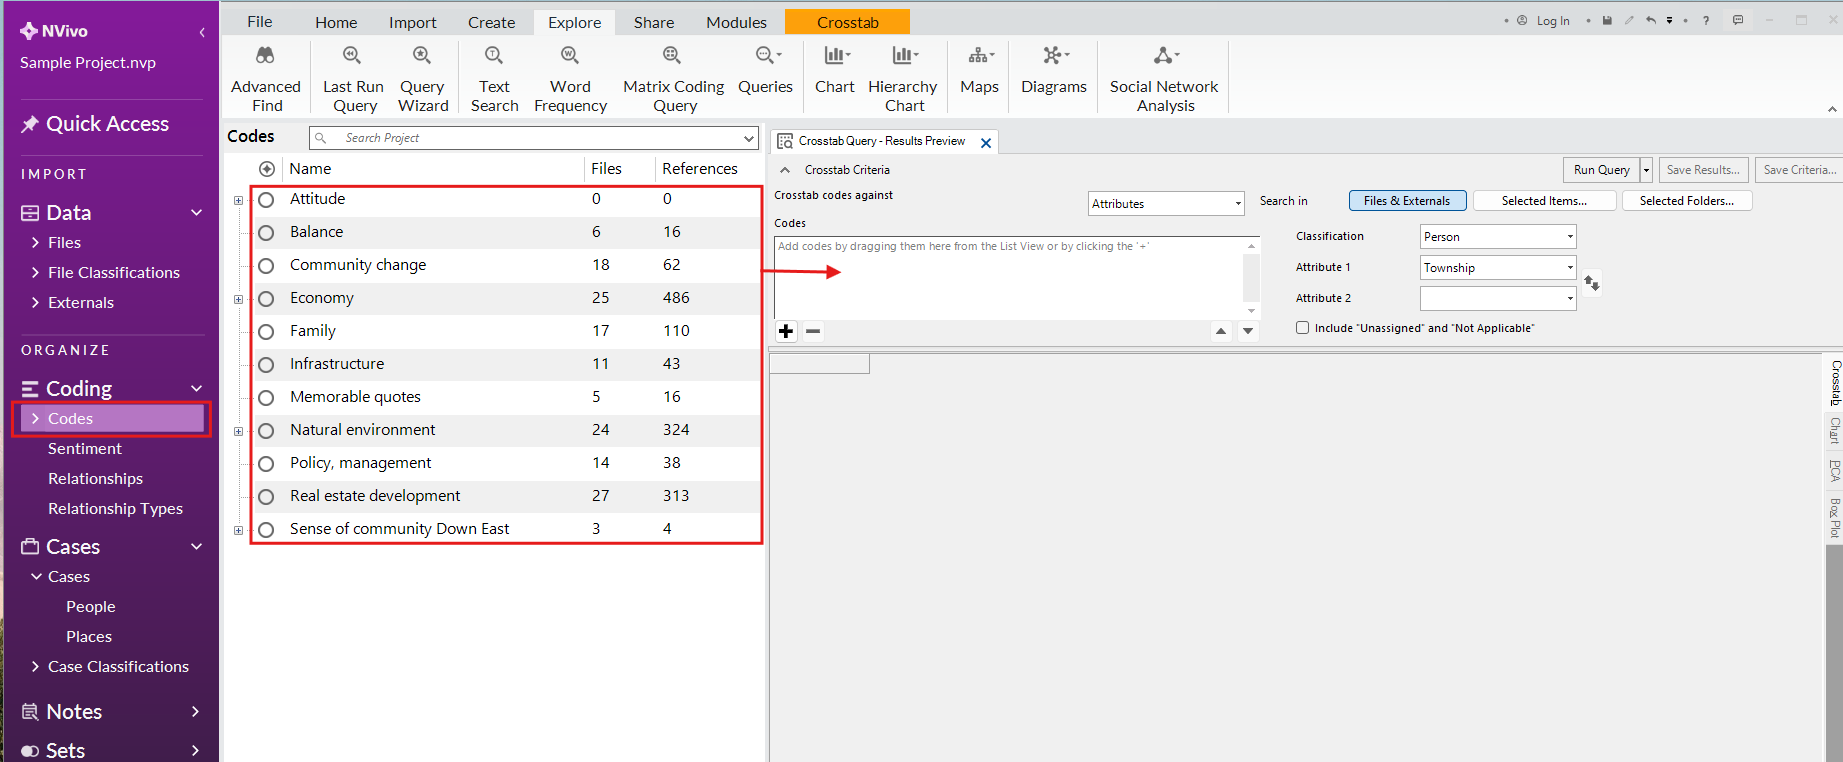
Task: Click the undo arrow in title bar
Action: 1651,20
